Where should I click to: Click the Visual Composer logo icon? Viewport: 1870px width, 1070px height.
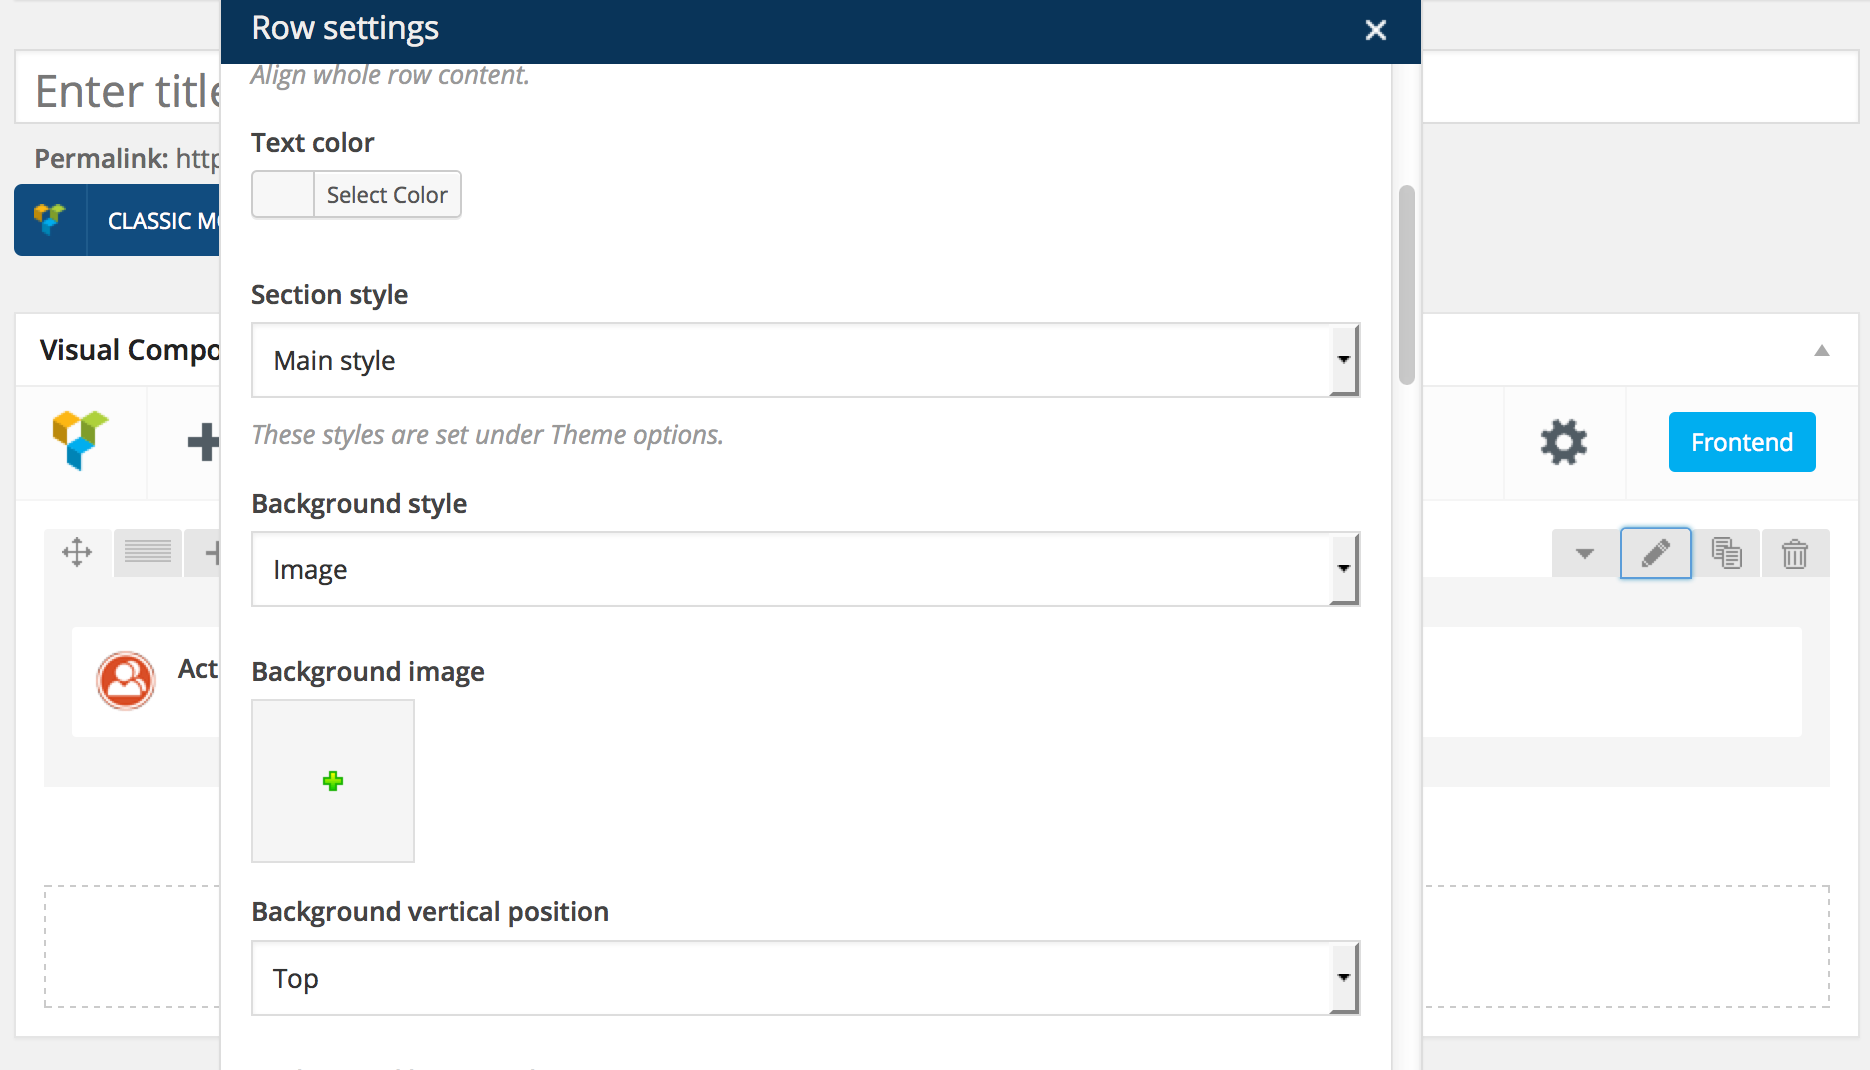[x=80, y=440]
